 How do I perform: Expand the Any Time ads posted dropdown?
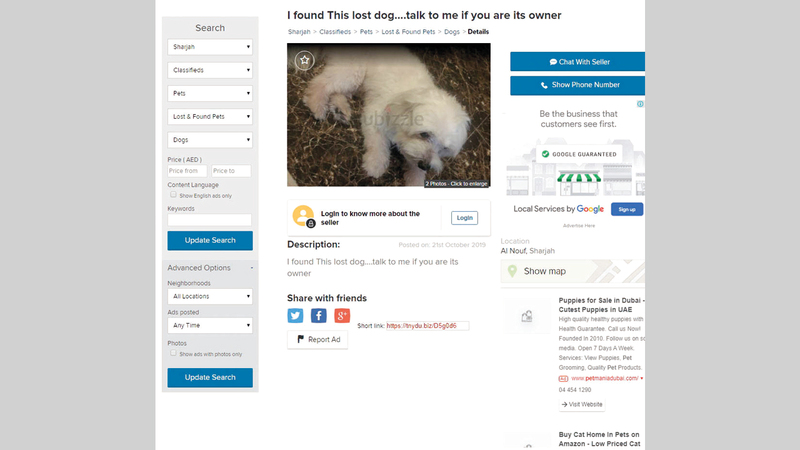(210, 325)
